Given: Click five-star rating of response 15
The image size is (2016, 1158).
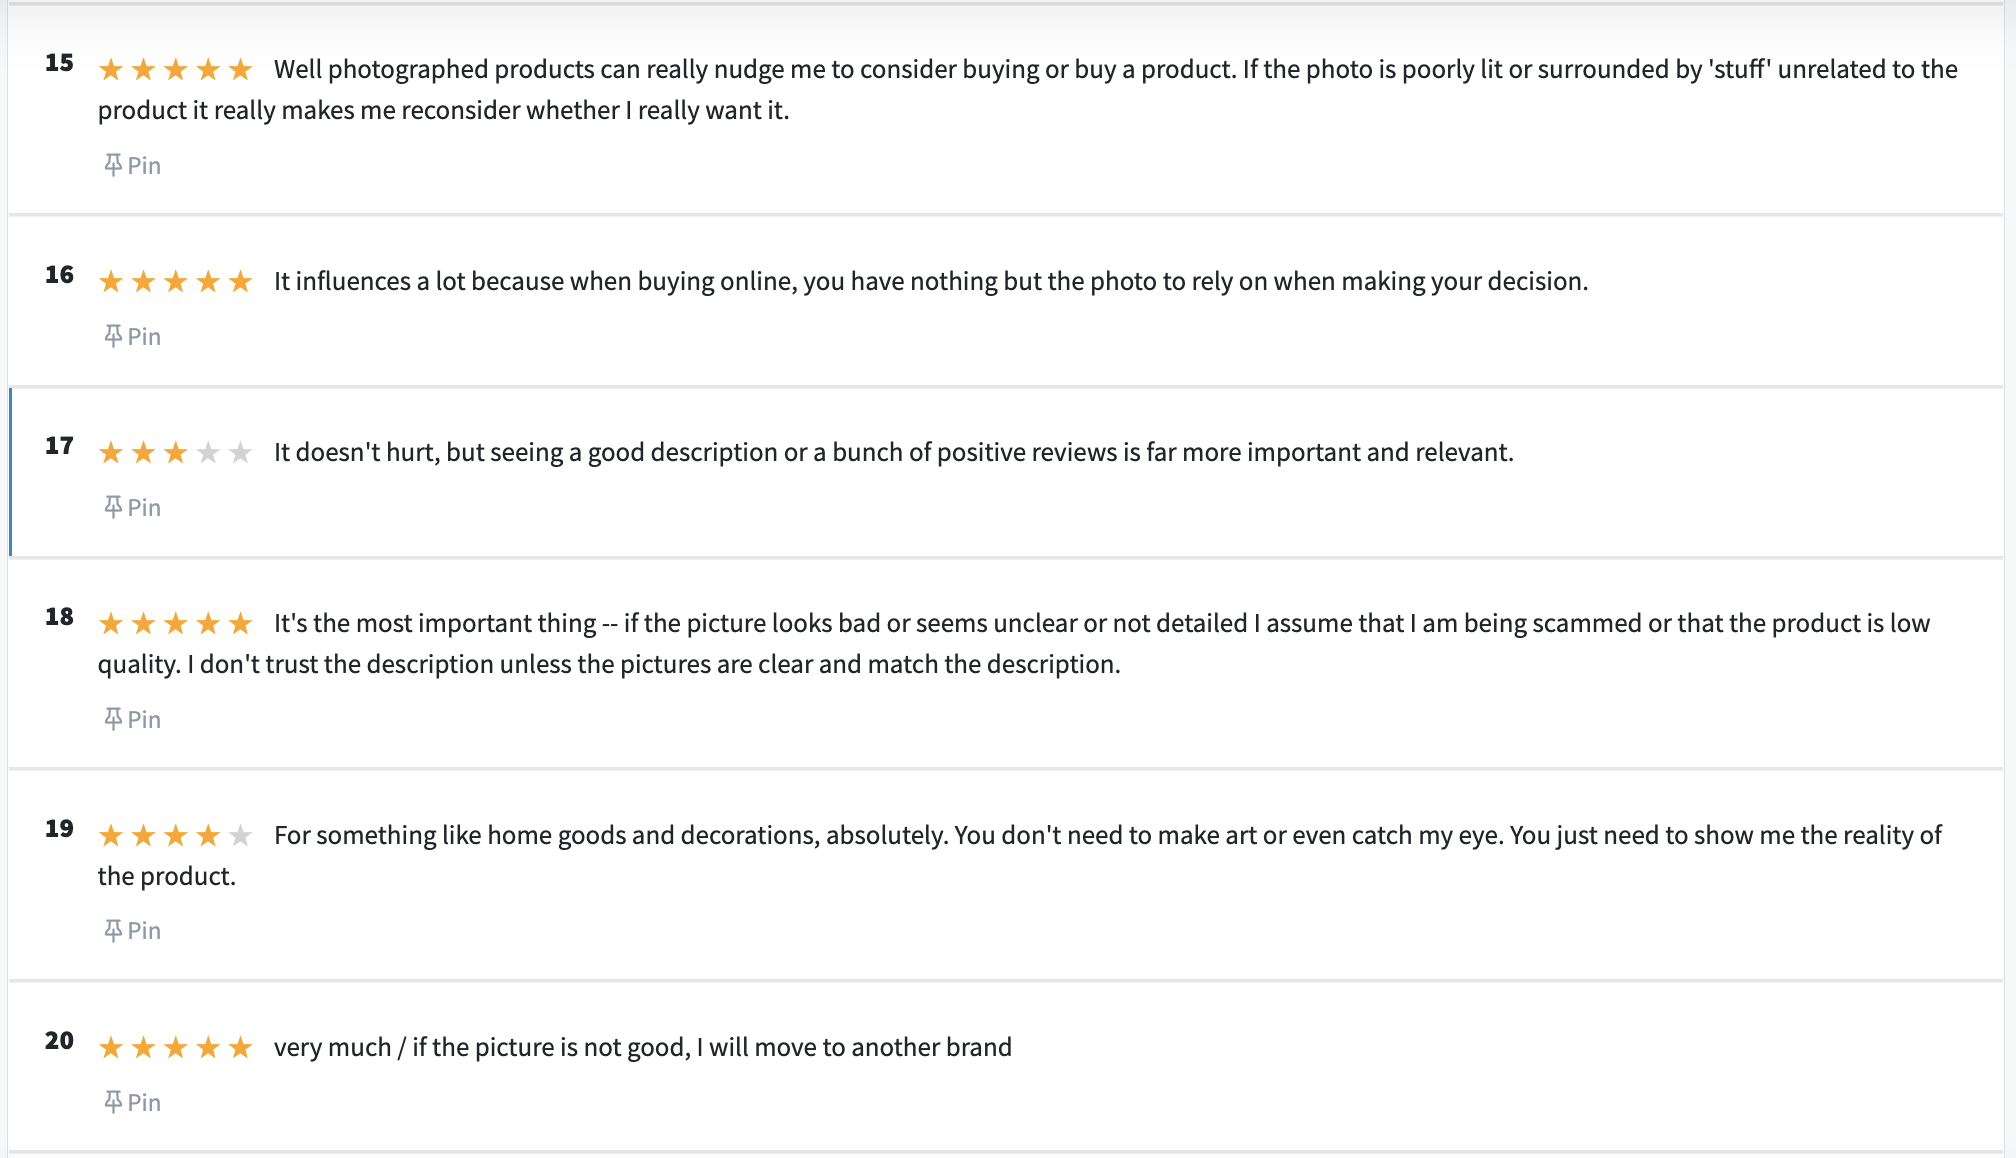Looking at the screenshot, I should point(175,69).
